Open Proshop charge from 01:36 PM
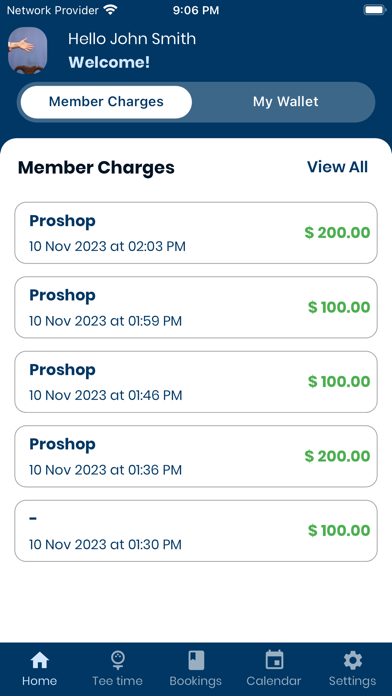 [x=196, y=456]
